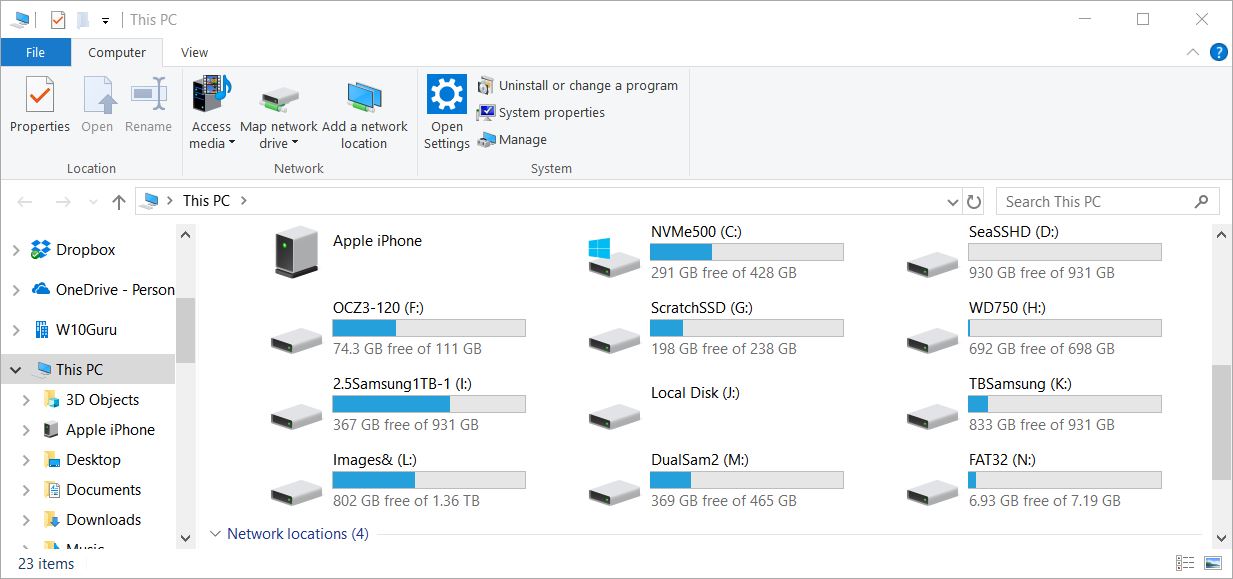Collapse the This PC tree node

click(x=15, y=370)
